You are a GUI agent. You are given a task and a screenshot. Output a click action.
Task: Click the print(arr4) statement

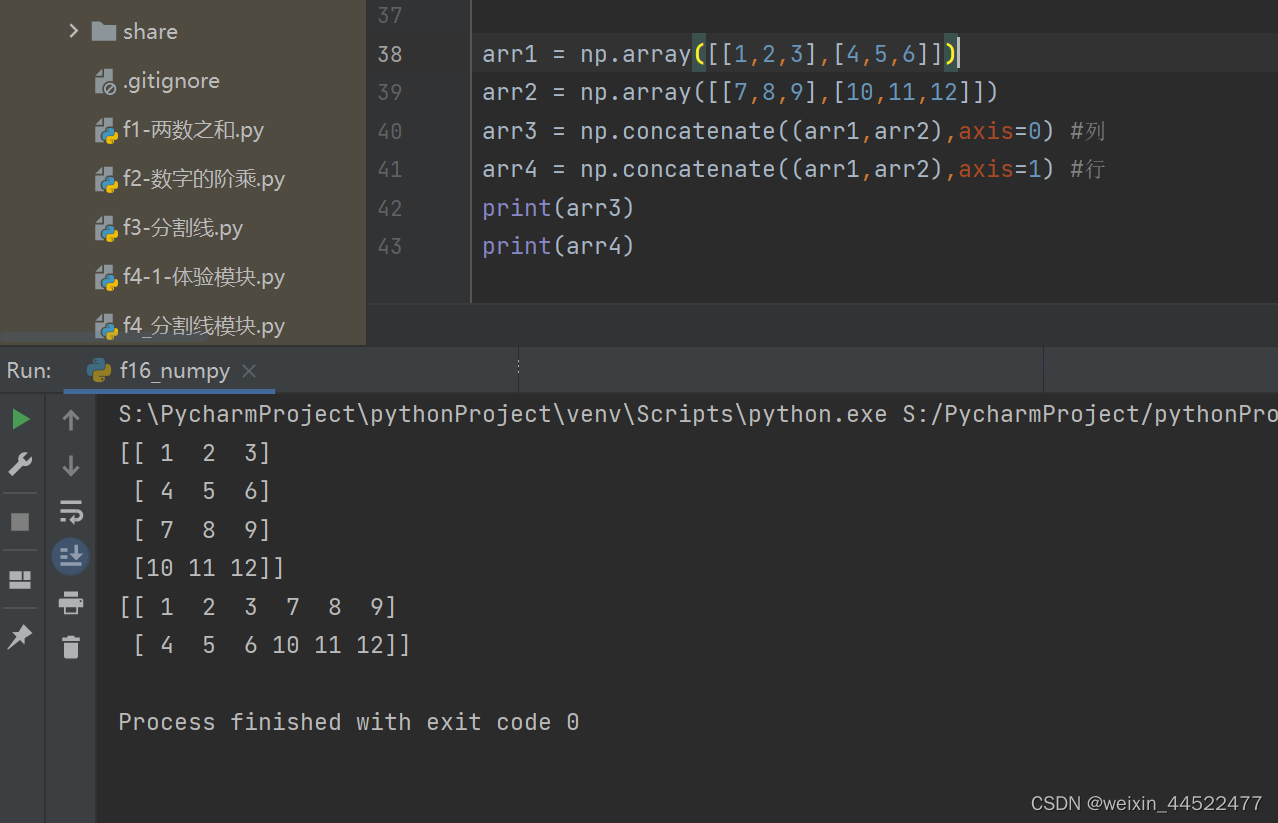coord(558,246)
